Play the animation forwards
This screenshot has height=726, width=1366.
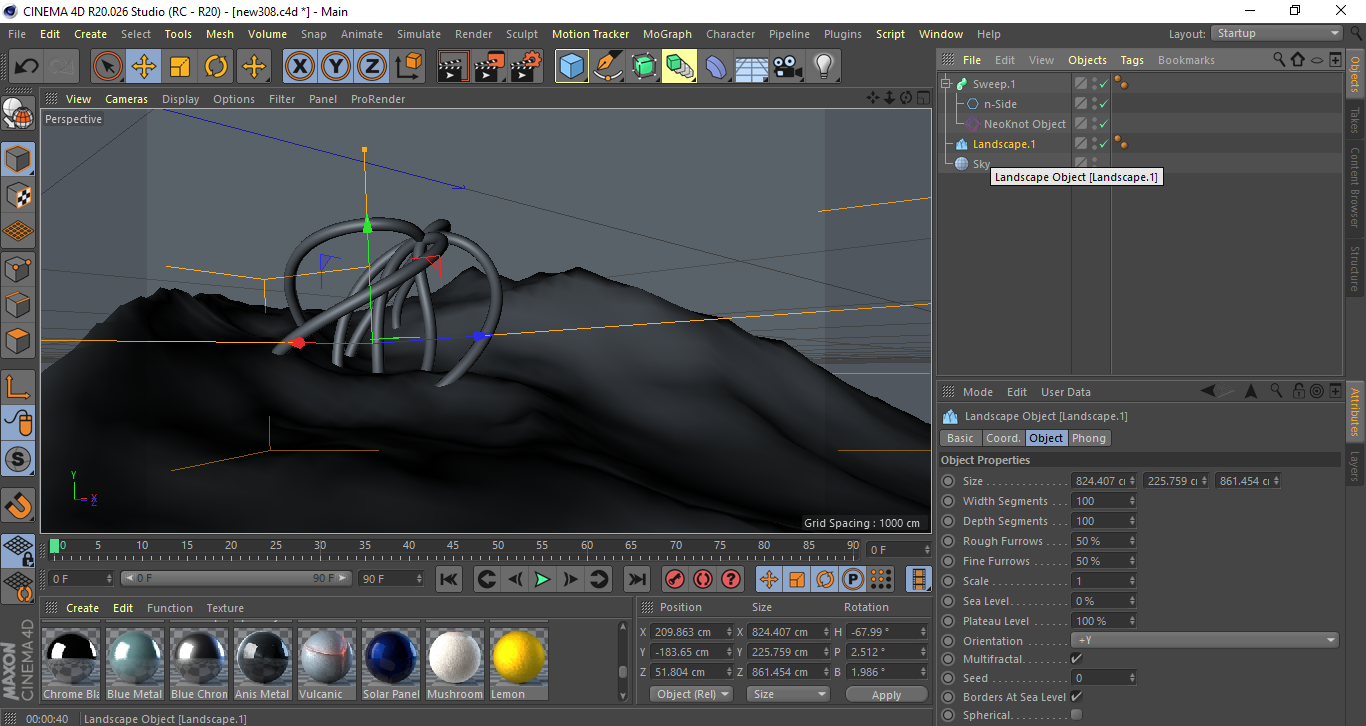point(542,579)
